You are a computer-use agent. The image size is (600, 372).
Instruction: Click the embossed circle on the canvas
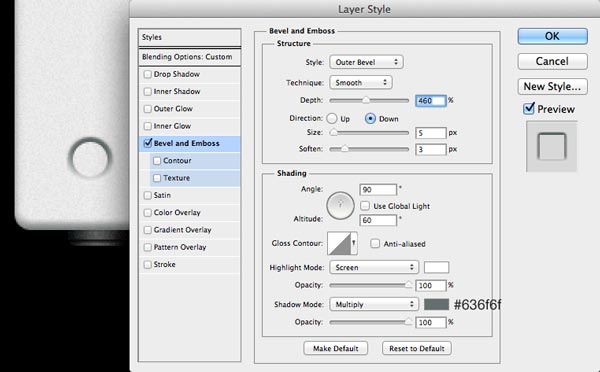click(x=90, y=158)
